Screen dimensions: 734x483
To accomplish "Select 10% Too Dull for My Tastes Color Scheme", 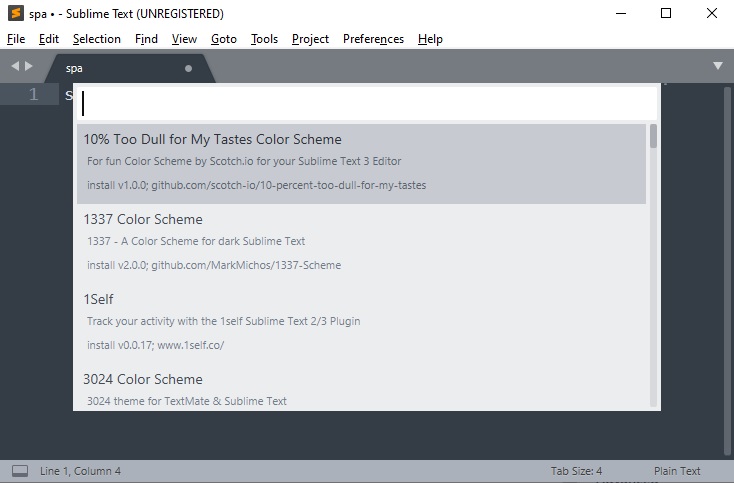I will coord(361,163).
